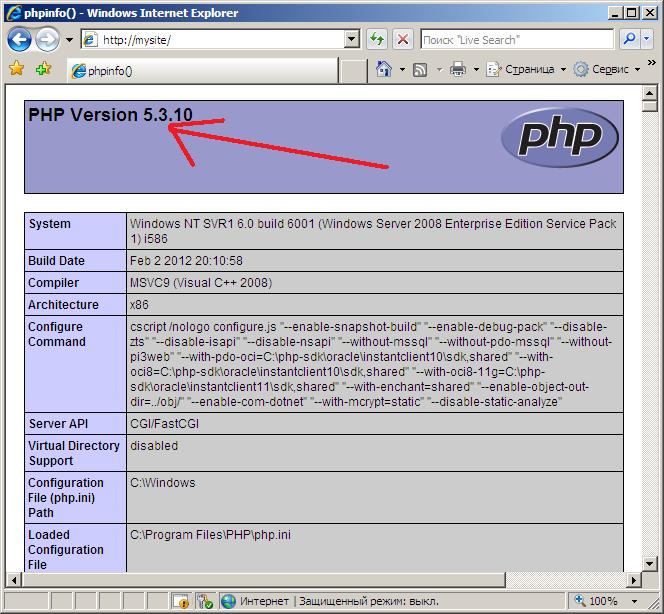
Task: Click 'MSVC9 (Visual C++ 2008)' compiler value
Action: (x=201, y=283)
